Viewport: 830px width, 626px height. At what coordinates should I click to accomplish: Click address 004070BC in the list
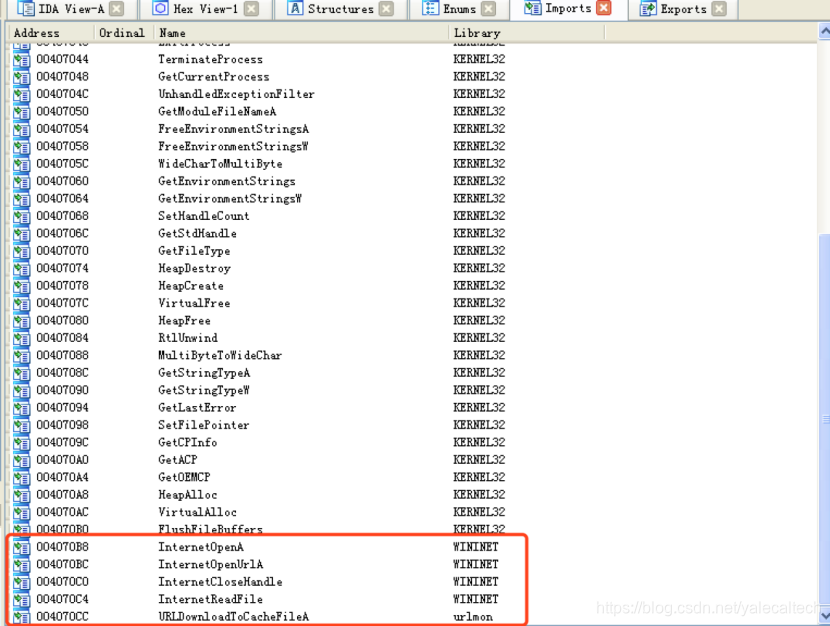click(x=62, y=564)
